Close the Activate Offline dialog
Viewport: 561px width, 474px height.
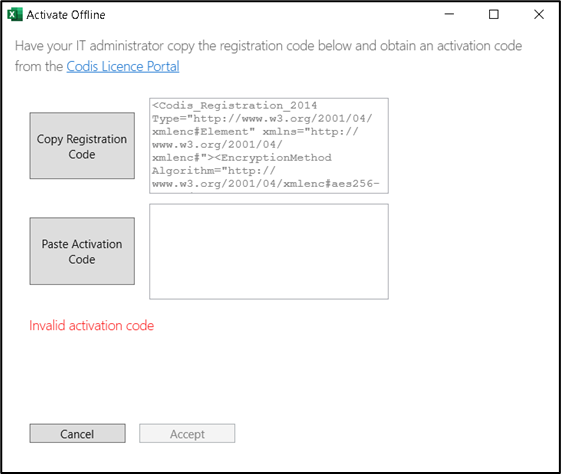tap(539, 14)
